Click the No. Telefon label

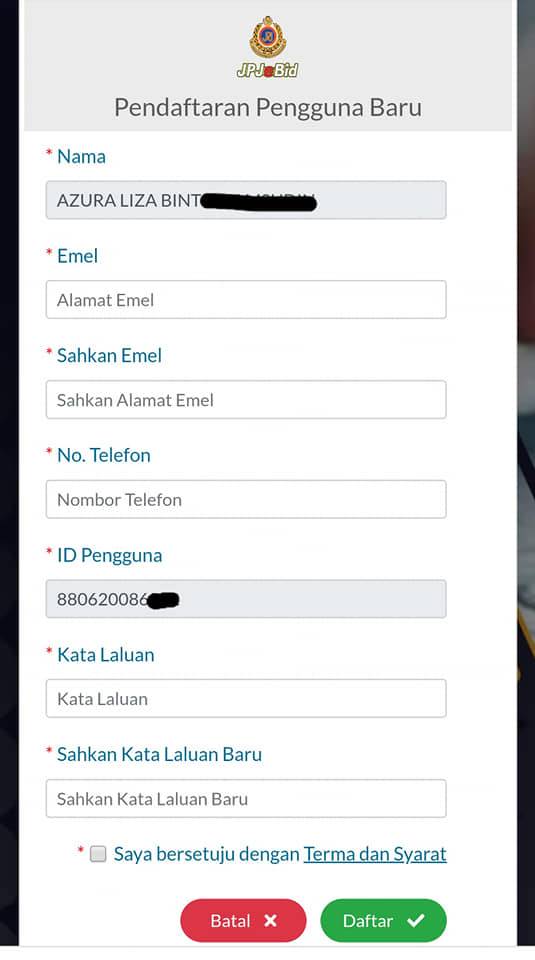pos(103,455)
